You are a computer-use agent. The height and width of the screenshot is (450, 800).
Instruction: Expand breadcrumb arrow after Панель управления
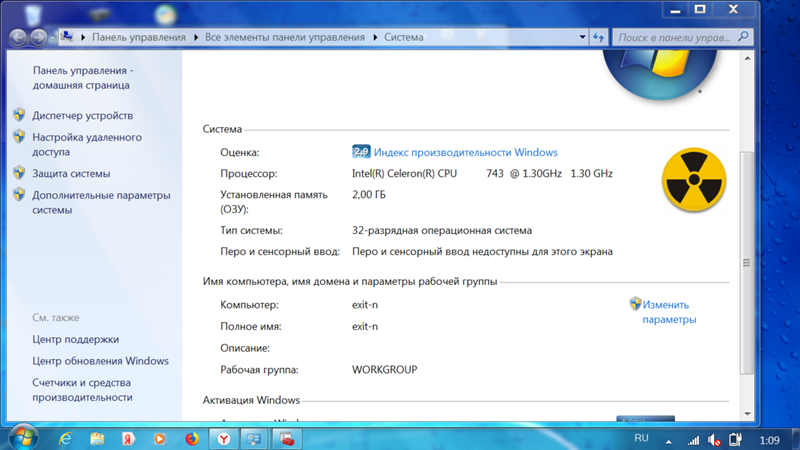195,37
